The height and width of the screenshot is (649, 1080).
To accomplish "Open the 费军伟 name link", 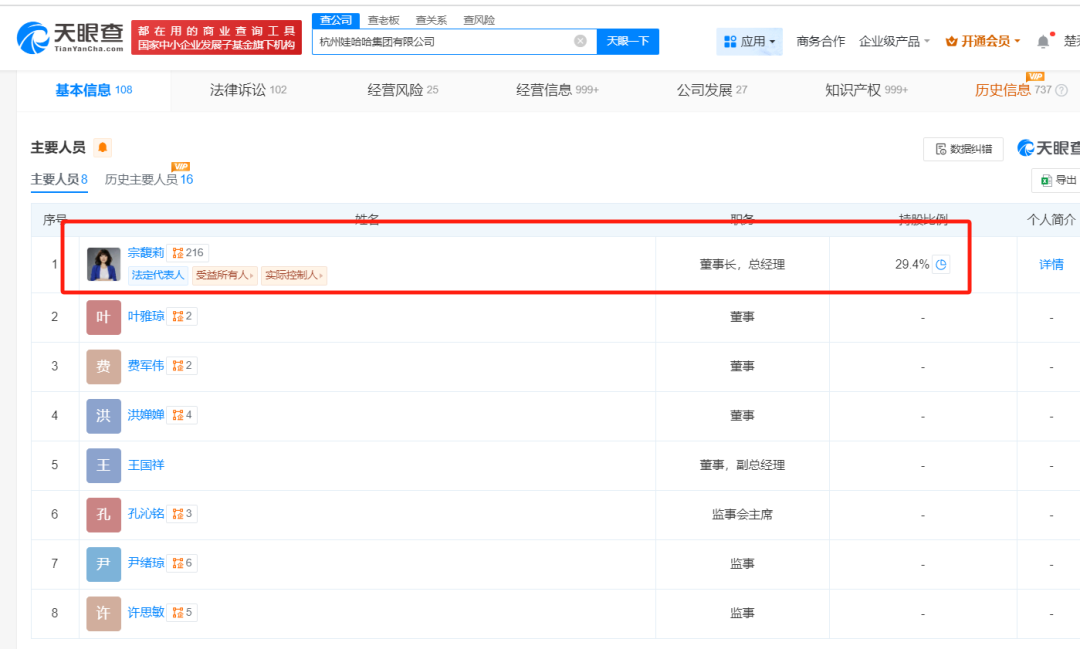I will tap(146, 366).
